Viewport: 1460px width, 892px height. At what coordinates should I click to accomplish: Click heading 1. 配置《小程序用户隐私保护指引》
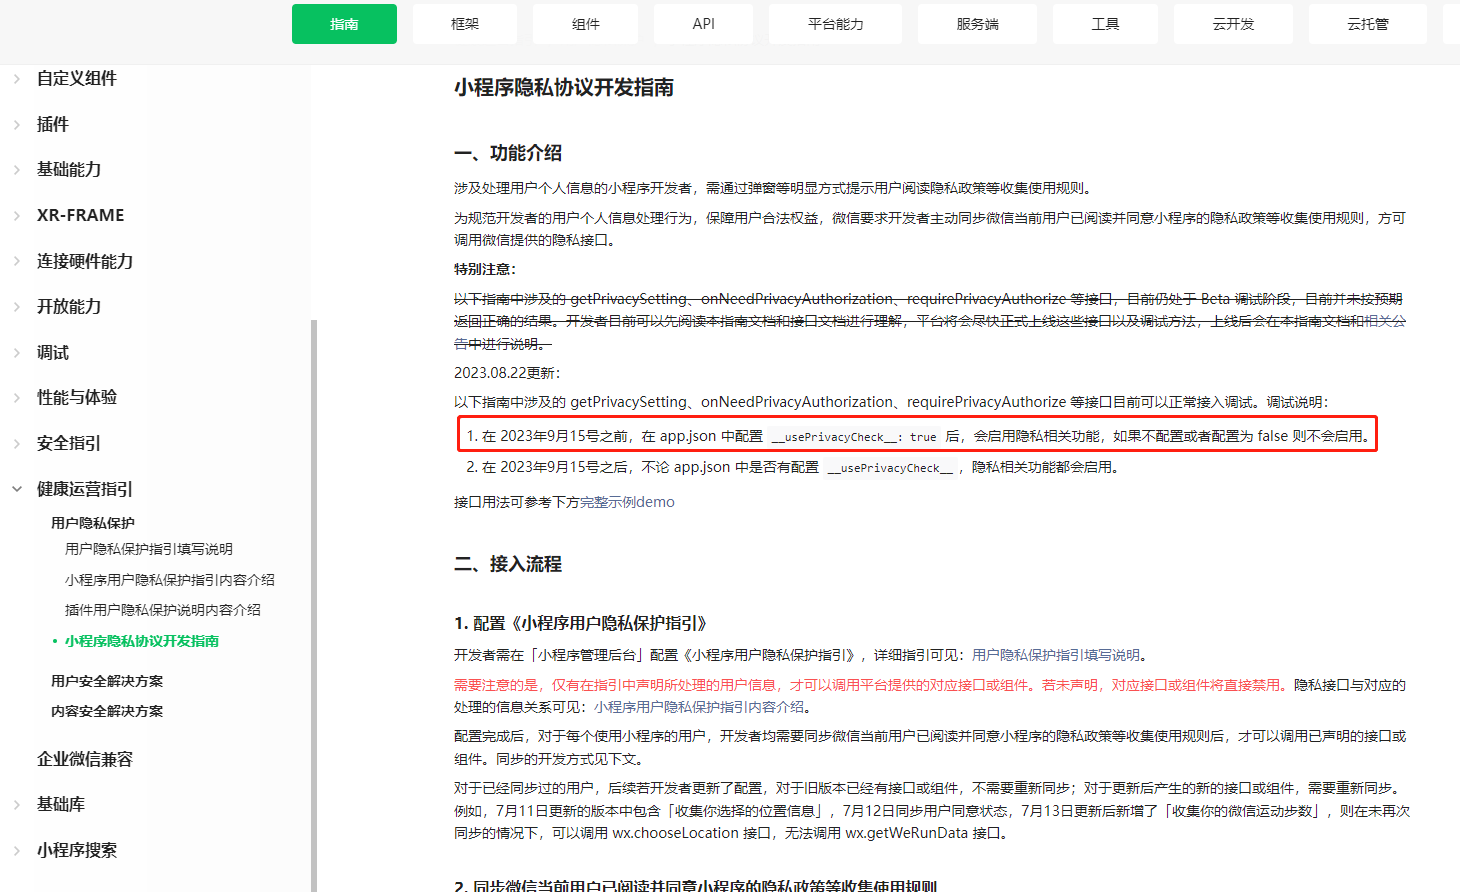580,623
